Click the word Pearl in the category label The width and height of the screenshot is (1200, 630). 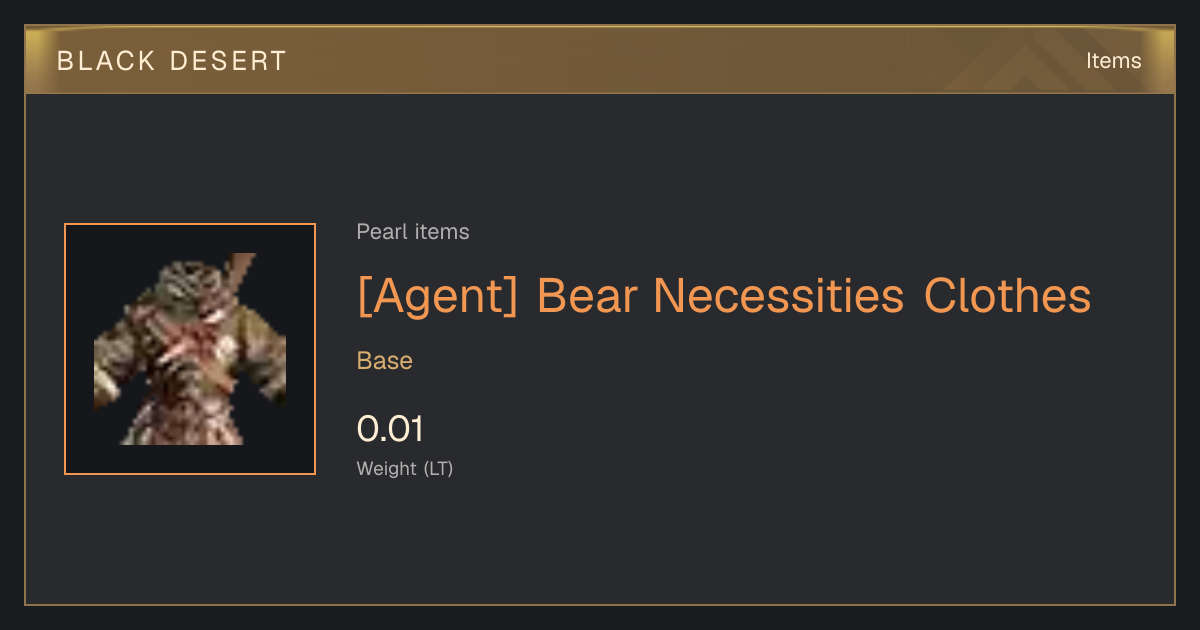pos(379,232)
